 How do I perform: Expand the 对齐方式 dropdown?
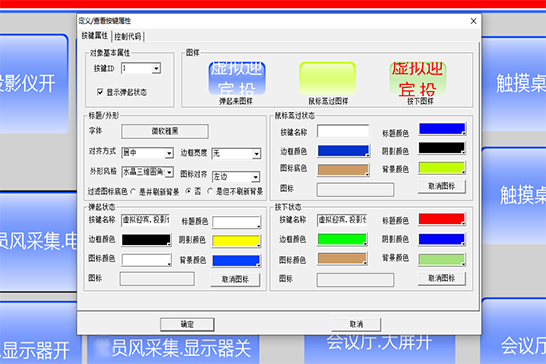coord(169,153)
